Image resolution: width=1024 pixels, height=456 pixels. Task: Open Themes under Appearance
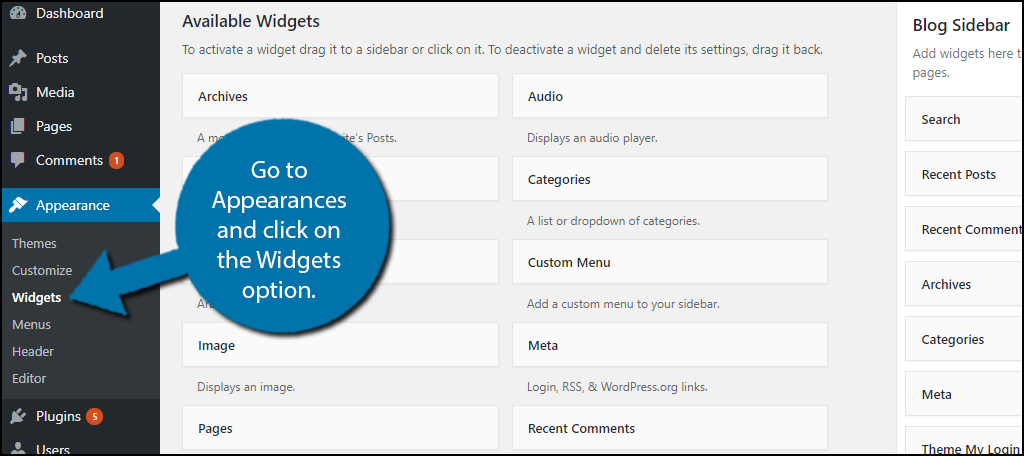[x=34, y=244]
